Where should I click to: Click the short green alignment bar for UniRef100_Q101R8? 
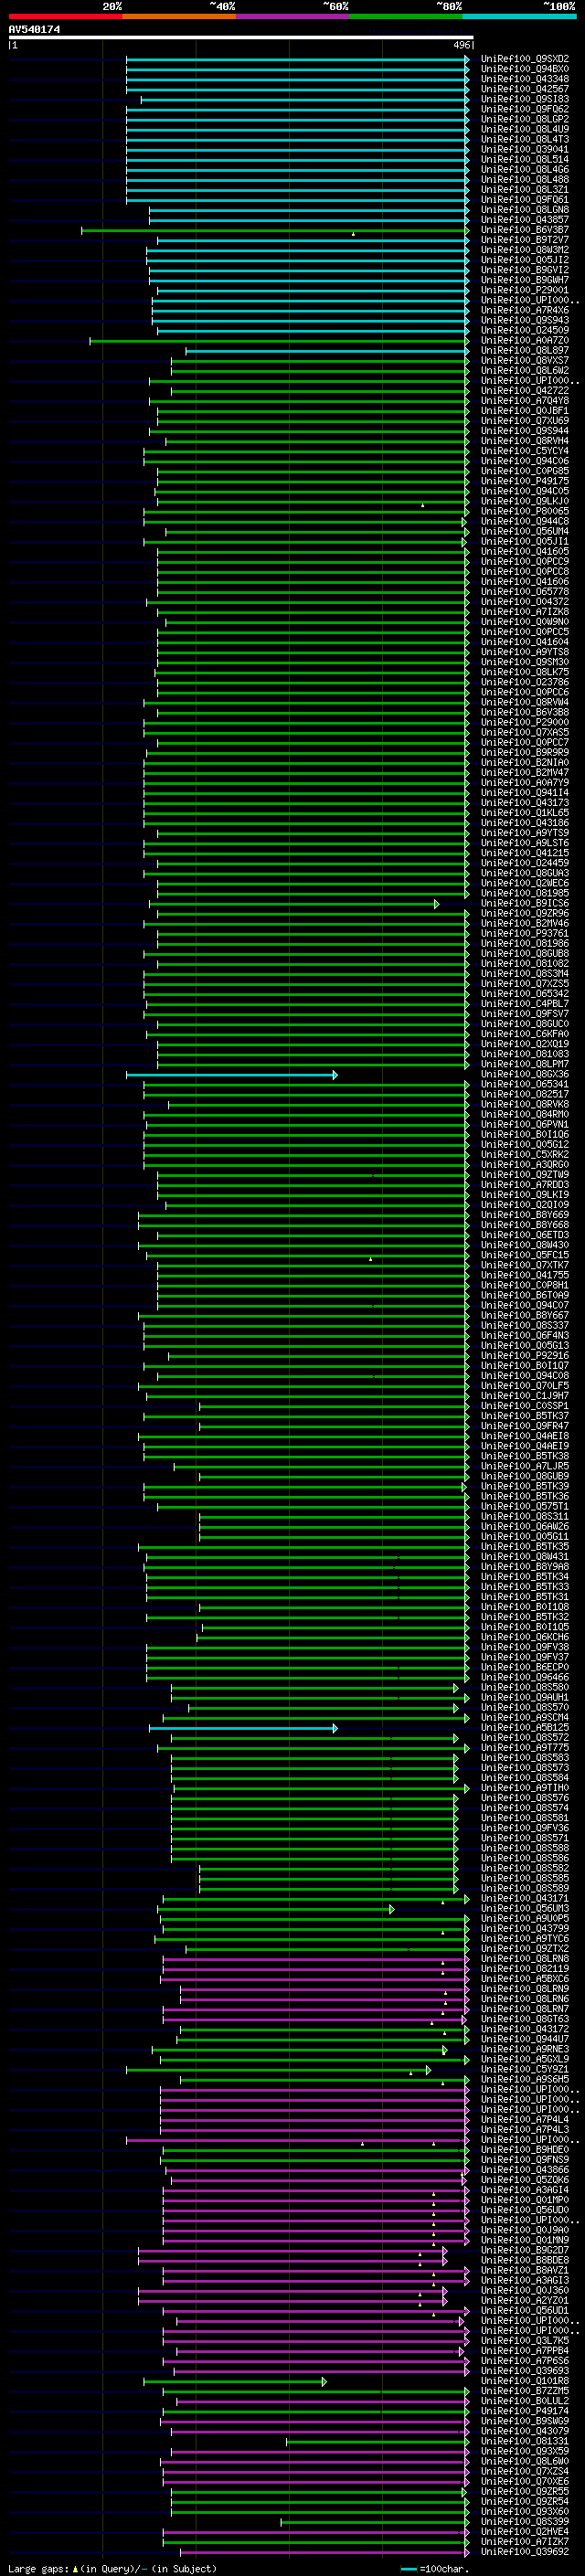[235, 2381]
